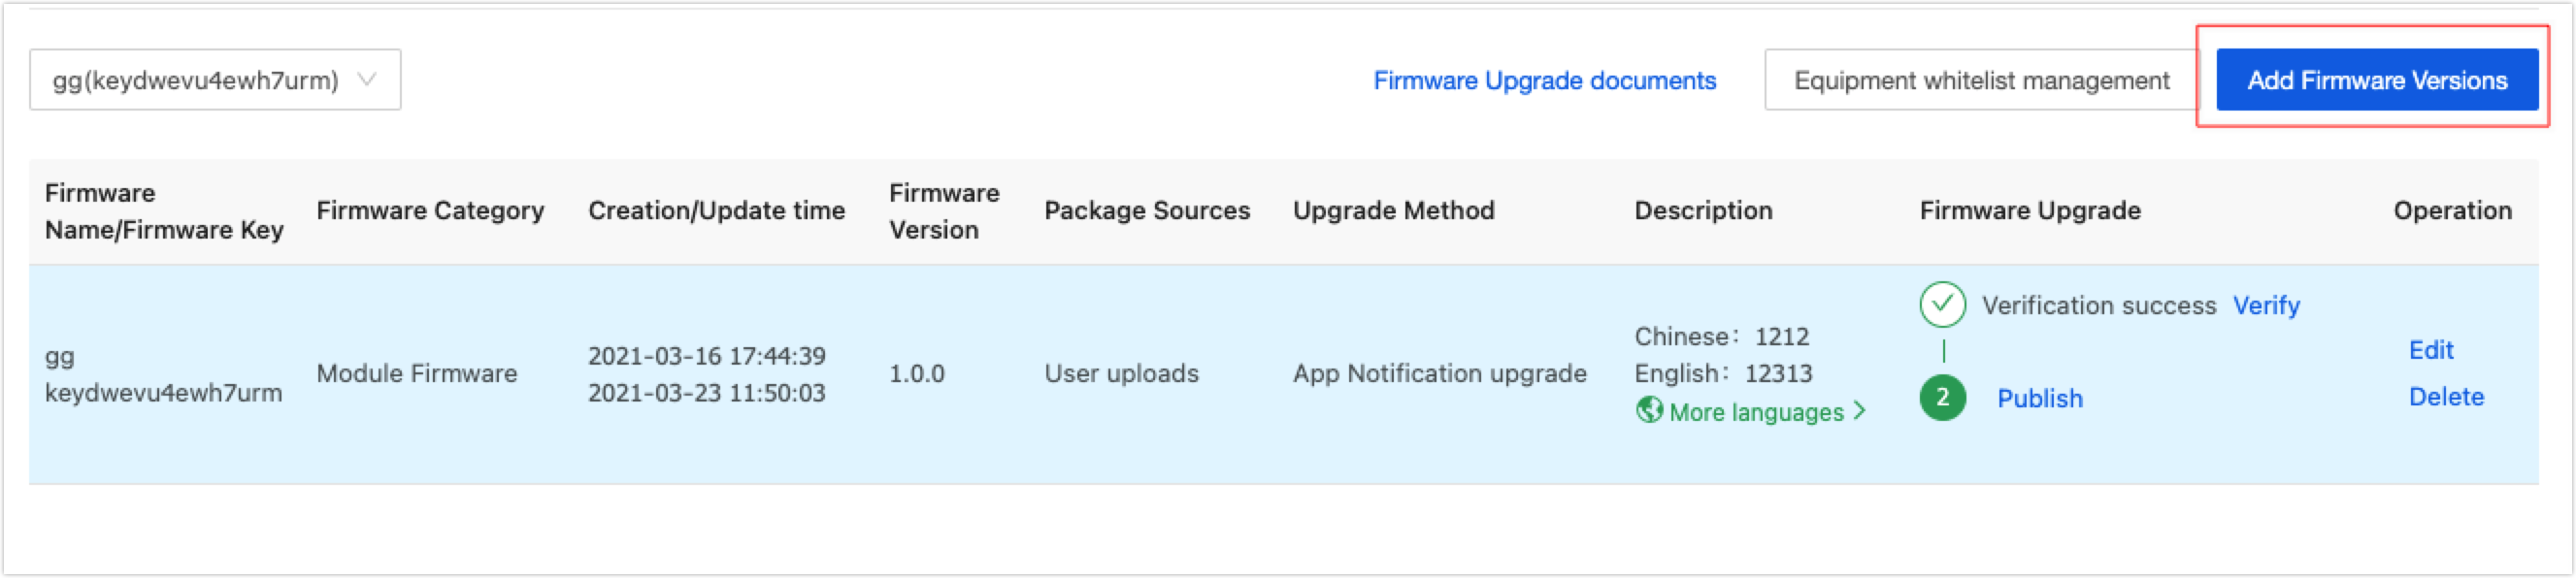Open Firmware Upgrade documents link
The height and width of the screenshot is (578, 2576).
(x=1544, y=80)
